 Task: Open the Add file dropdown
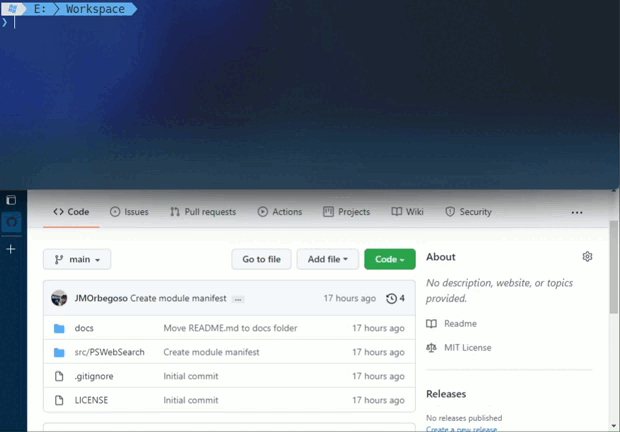[328, 259]
